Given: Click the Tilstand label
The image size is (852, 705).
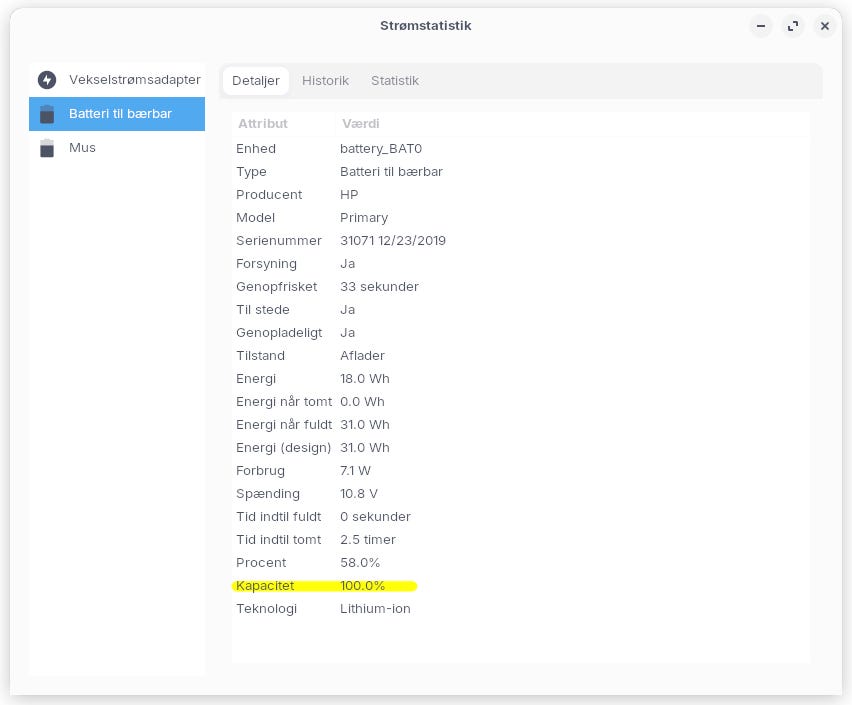Looking at the screenshot, I should [x=260, y=355].
